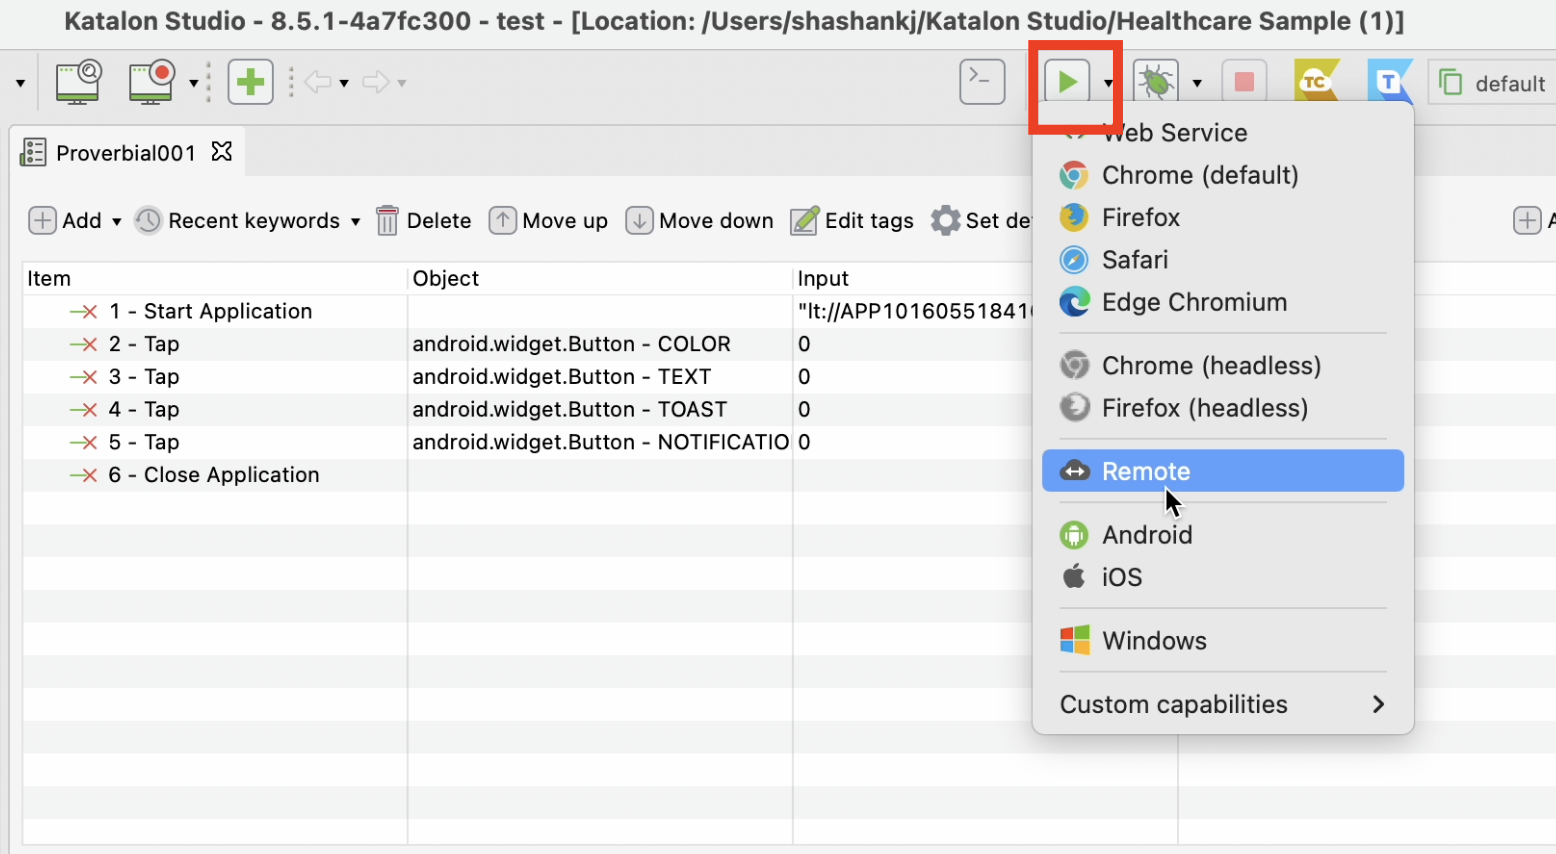Screen dimensions: 1556x854
Task: Choose Chrome (headless) in the menu
Action: [1210, 366]
